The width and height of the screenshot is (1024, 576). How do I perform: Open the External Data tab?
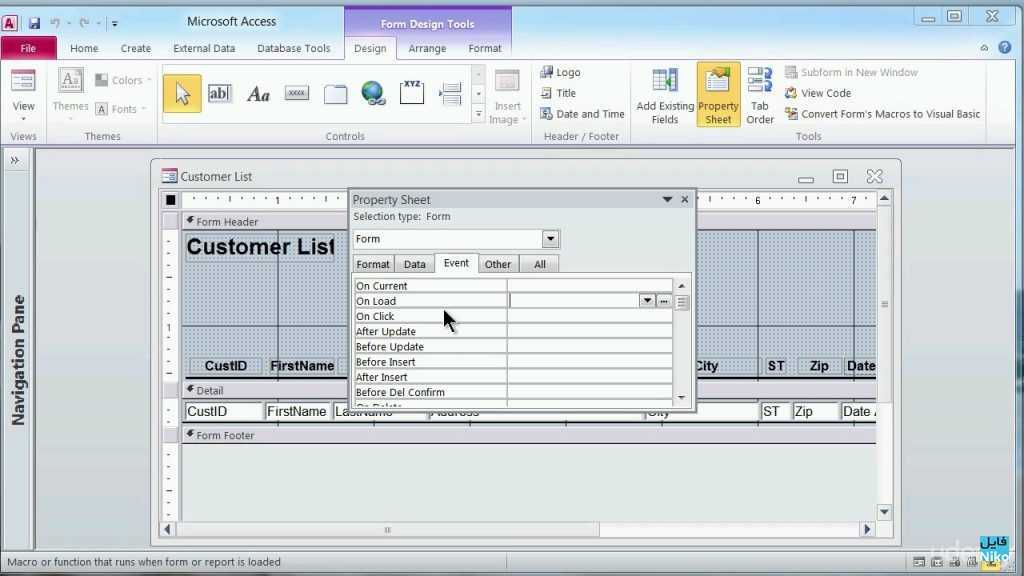click(204, 48)
